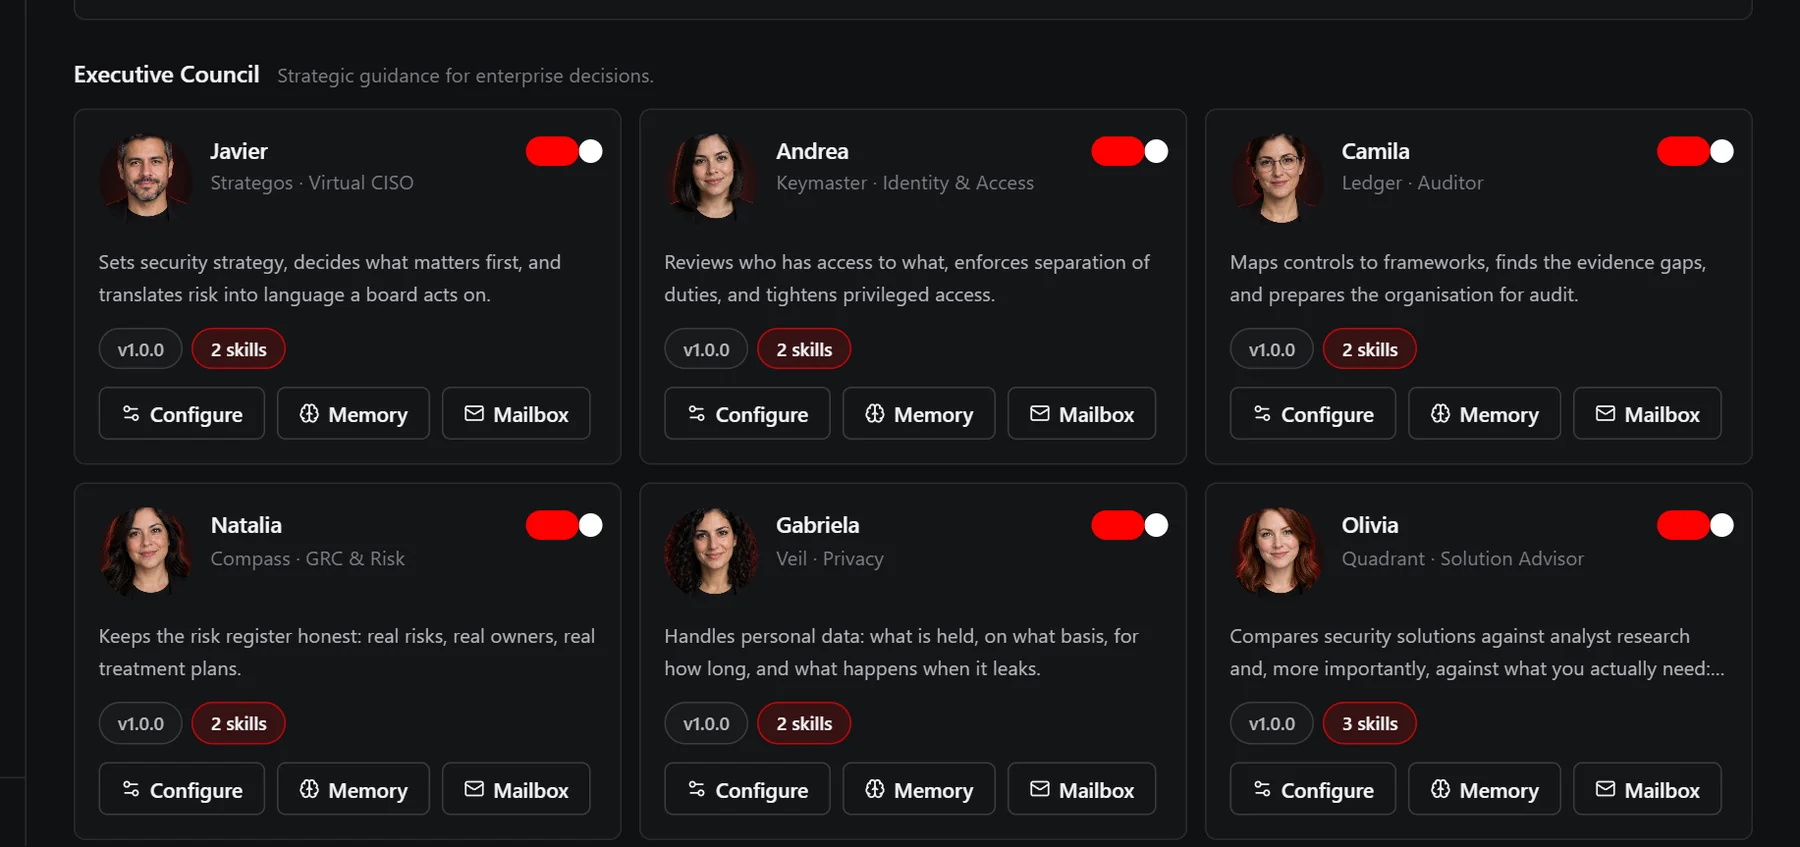Viewport: 1800px width, 847px height.
Task: Open Javier's Mailbox
Action: 516,414
